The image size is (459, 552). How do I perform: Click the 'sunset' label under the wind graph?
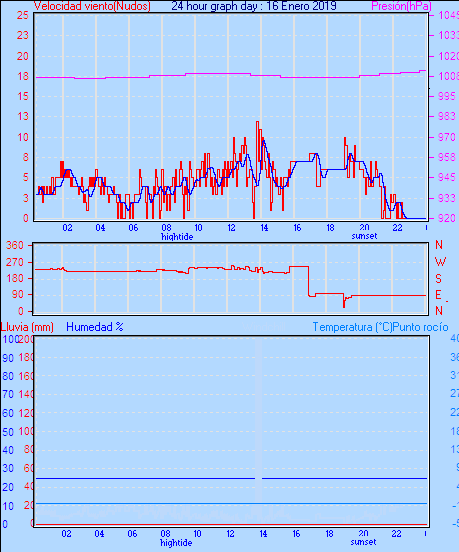pos(364,236)
